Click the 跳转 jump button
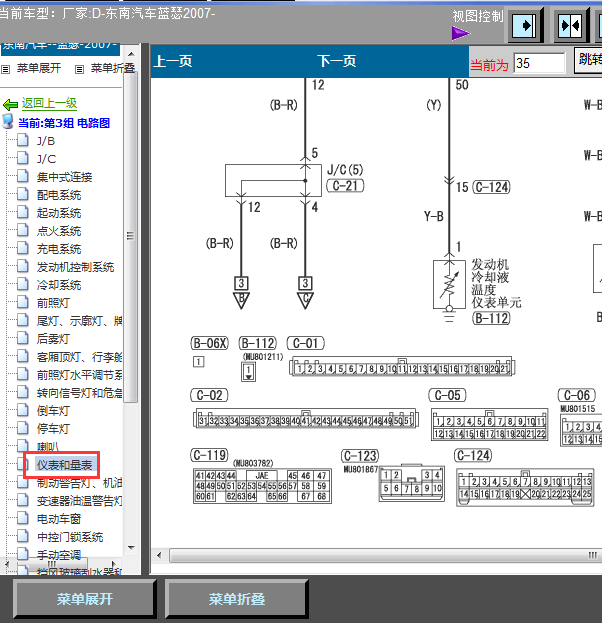The image size is (602, 623). [588, 61]
